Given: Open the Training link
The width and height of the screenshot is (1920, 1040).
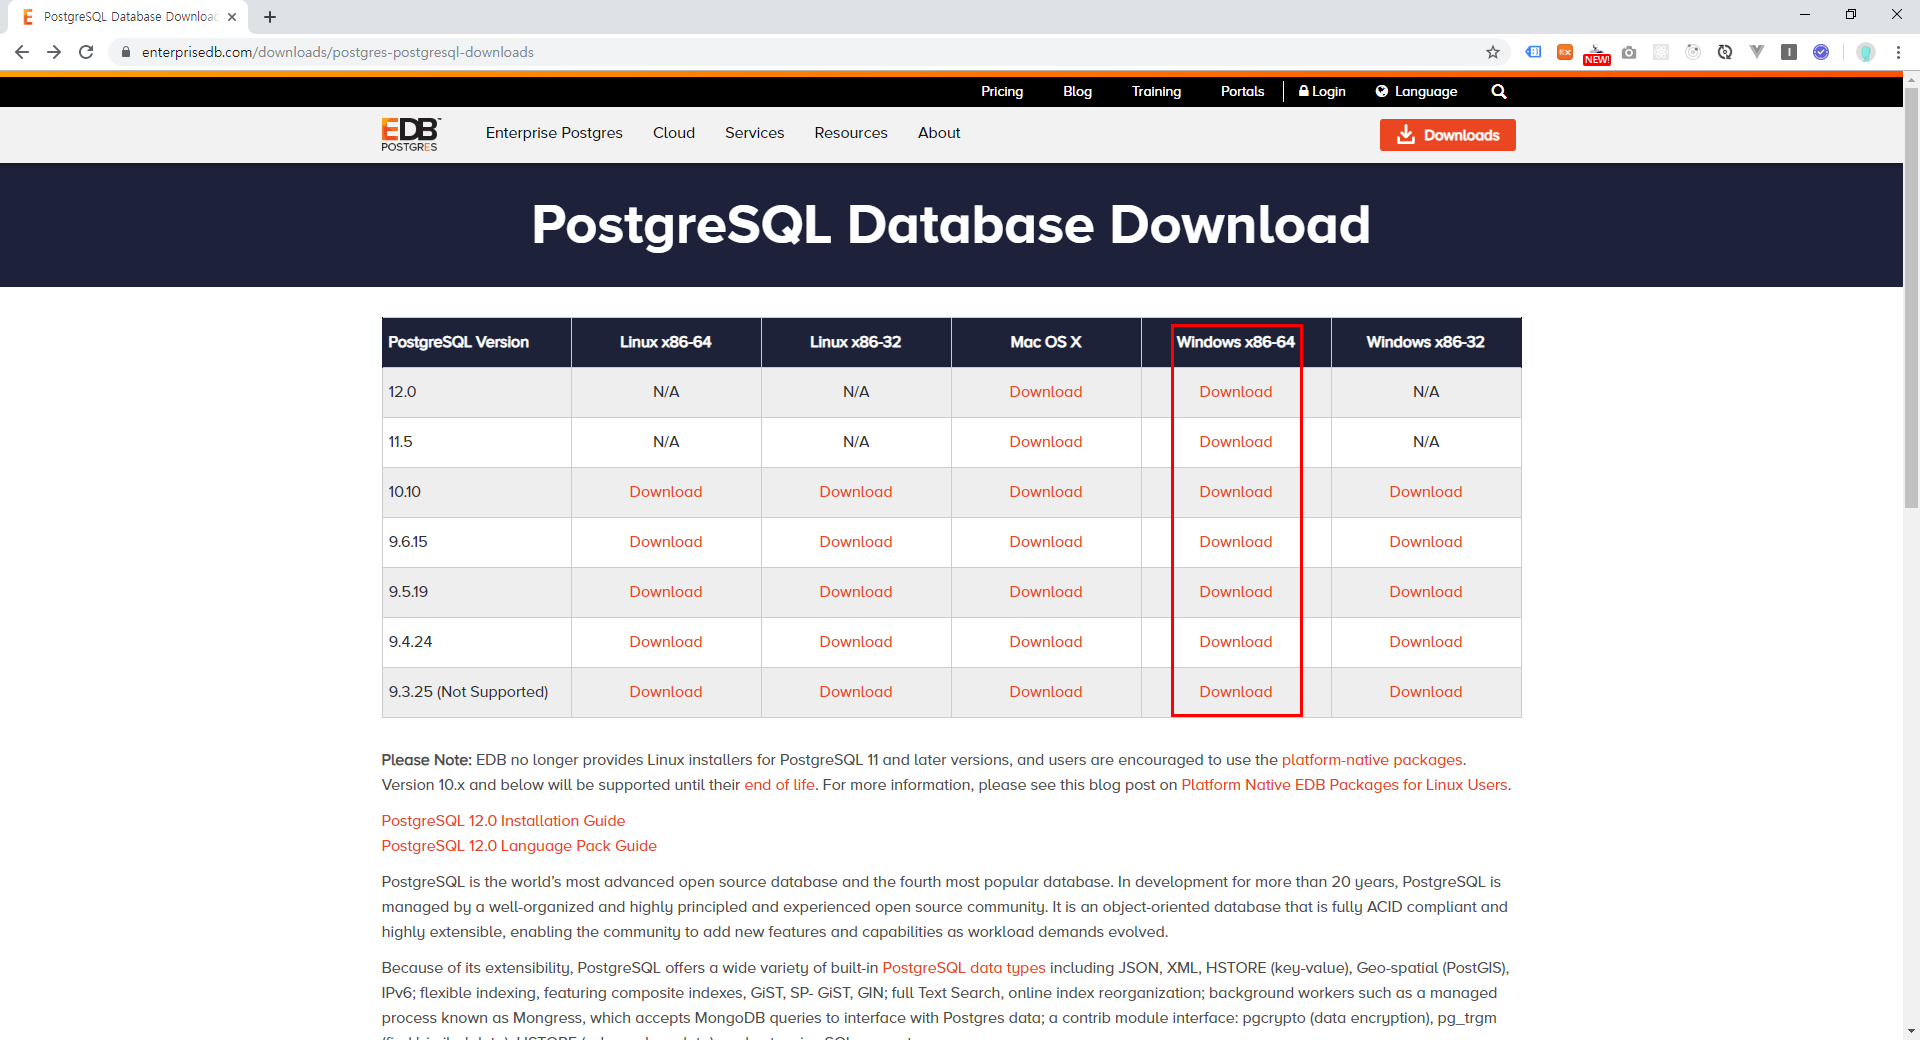Looking at the screenshot, I should coord(1156,91).
